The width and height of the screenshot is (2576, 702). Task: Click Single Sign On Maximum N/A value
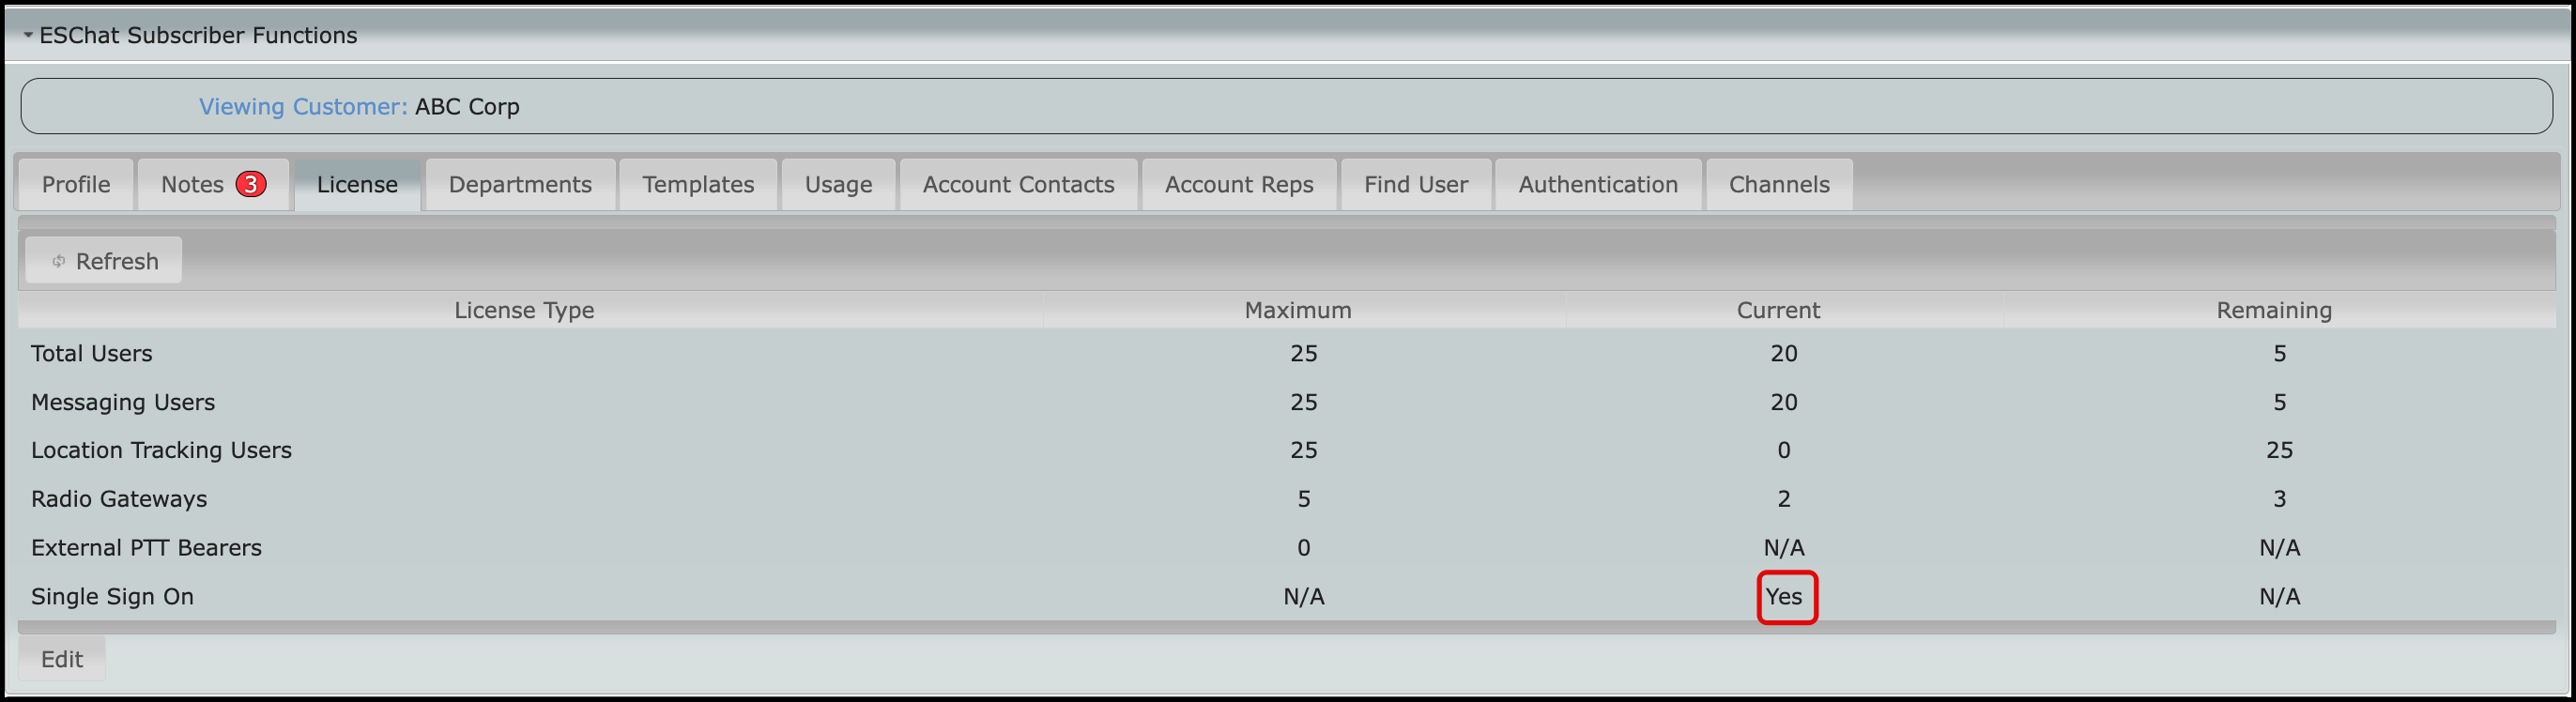click(1304, 596)
